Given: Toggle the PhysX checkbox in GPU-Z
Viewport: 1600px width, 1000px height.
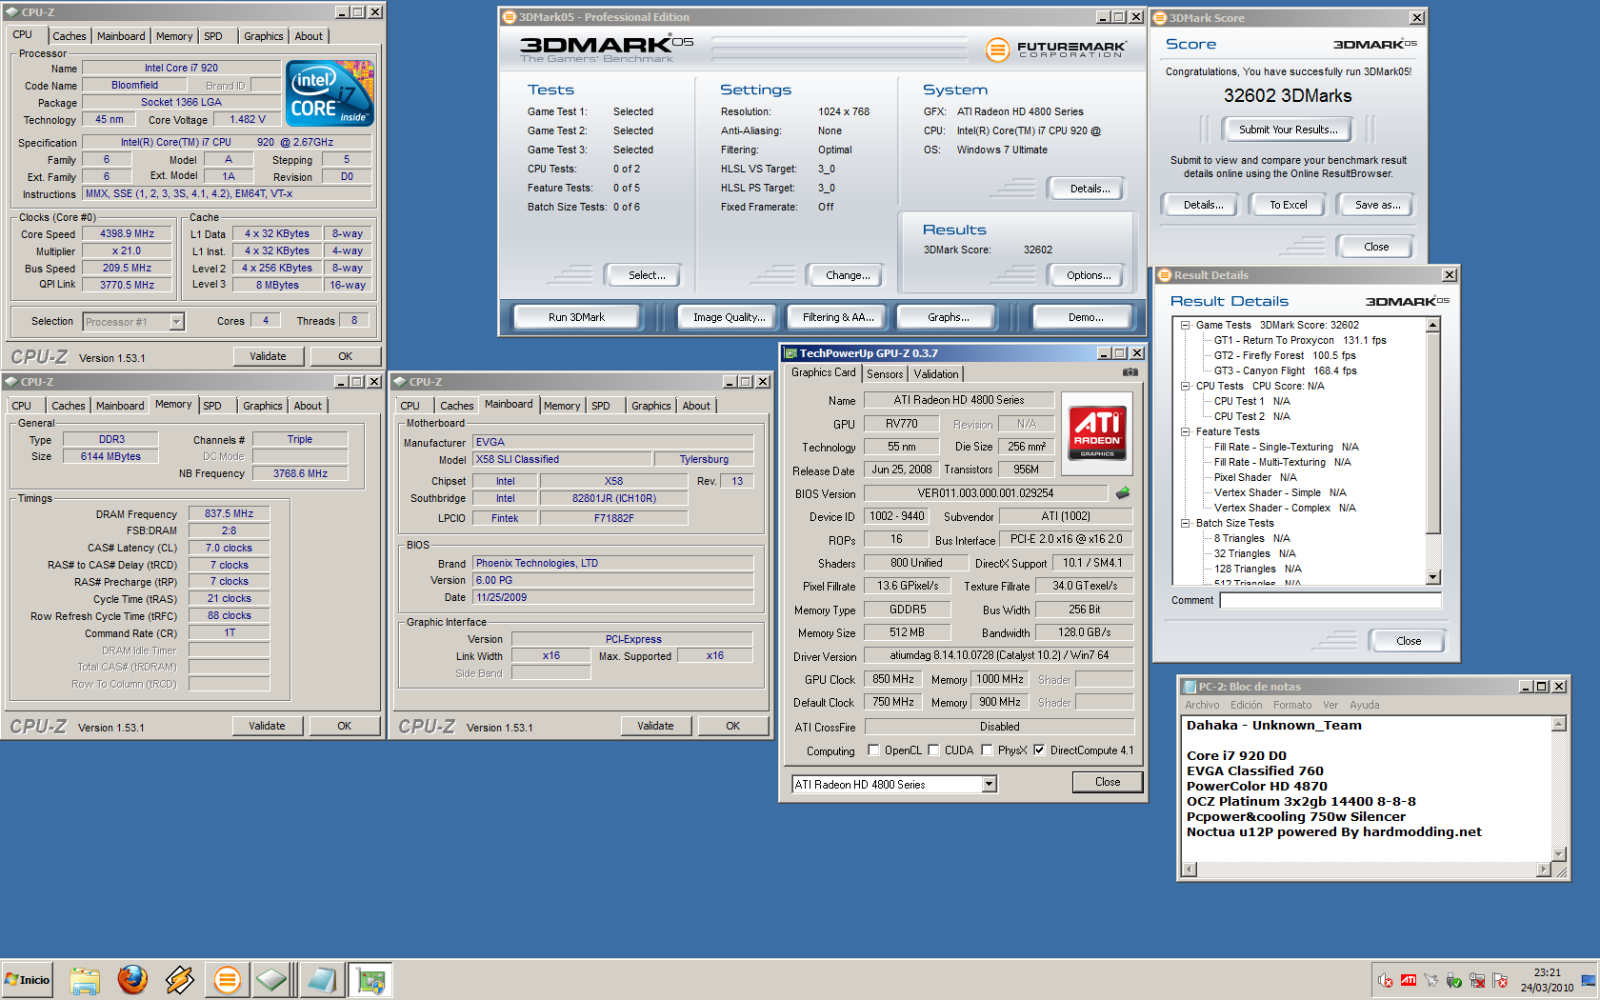Looking at the screenshot, I should [x=987, y=750].
